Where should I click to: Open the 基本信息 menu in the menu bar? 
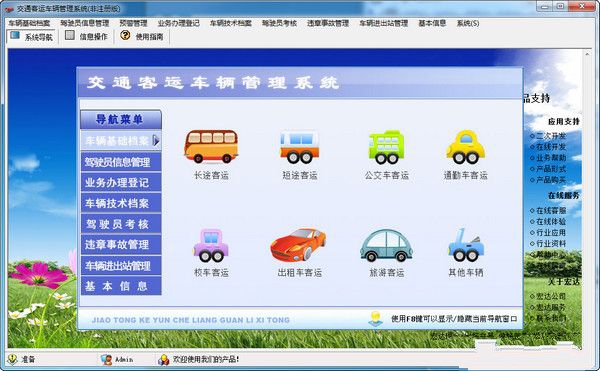tap(432, 23)
